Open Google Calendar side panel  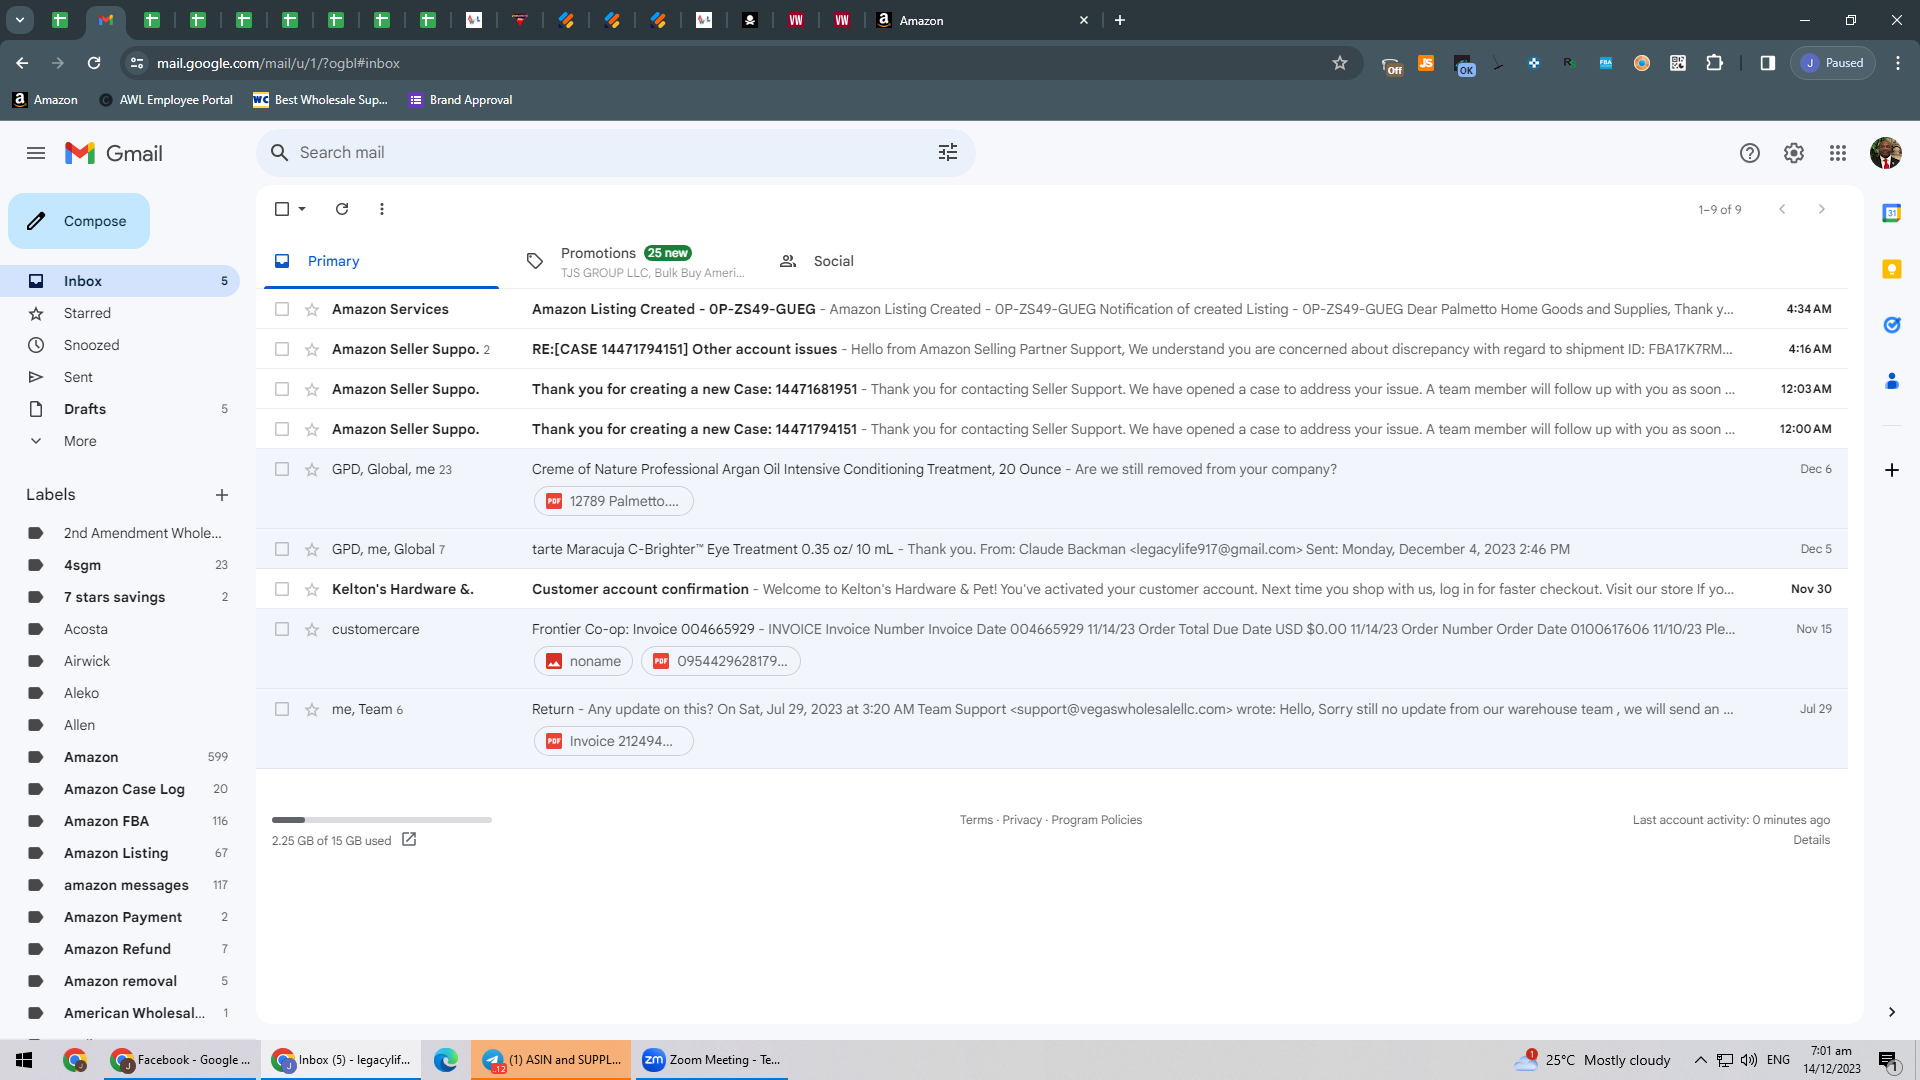point(1891,213)
